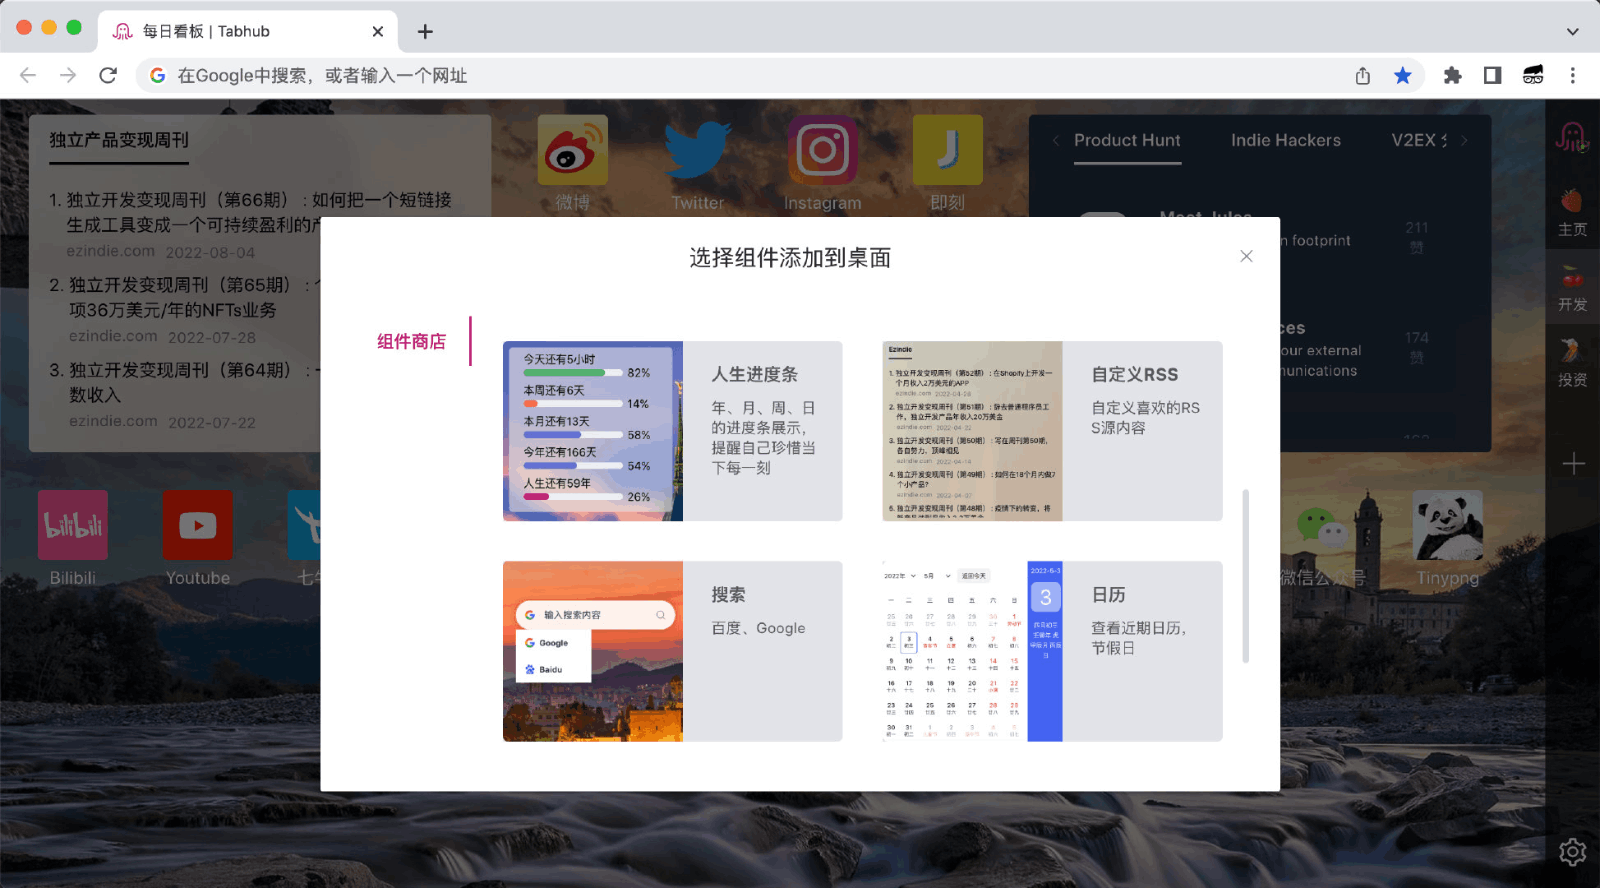The image size is (1600, 888).
Task: Bookmark this tab with star icon
Action: (1403, 75)
